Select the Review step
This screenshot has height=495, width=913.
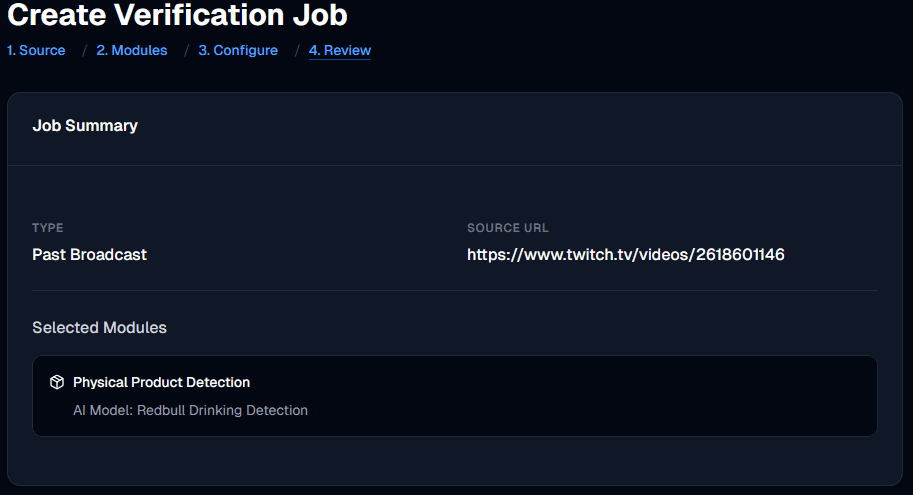tap(339, 50)
